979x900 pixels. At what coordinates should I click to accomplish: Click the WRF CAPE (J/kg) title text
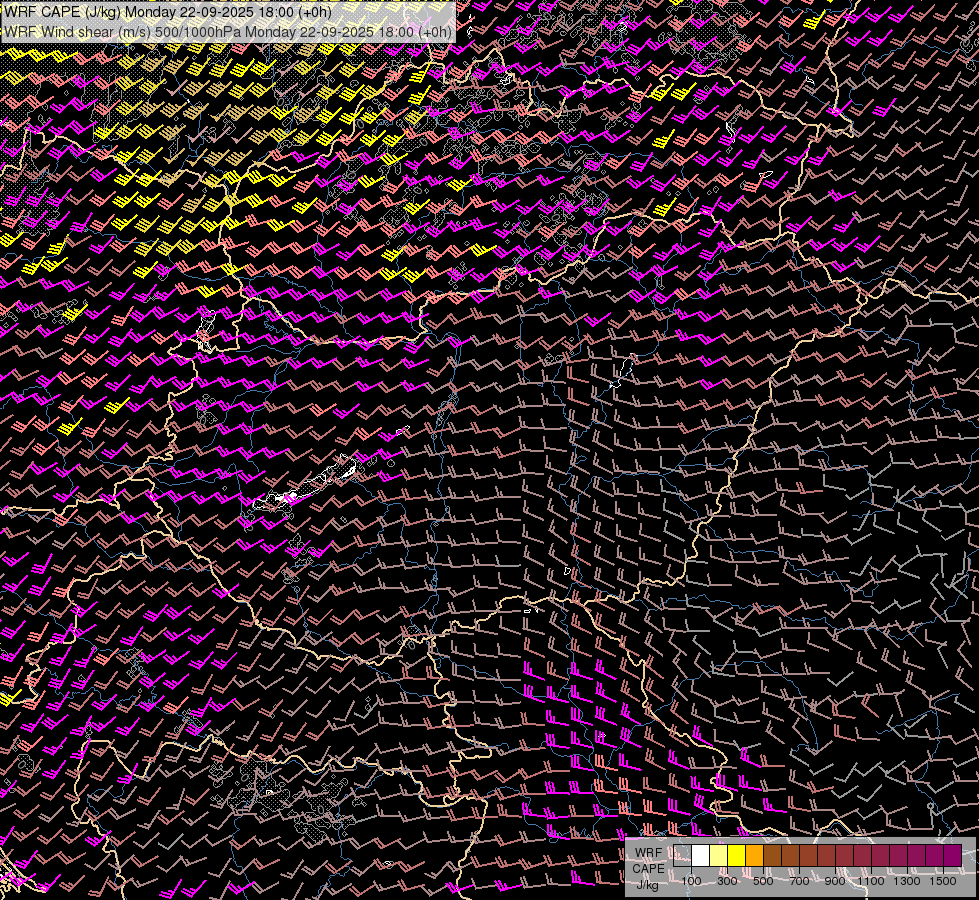click(x=61, y=12)
